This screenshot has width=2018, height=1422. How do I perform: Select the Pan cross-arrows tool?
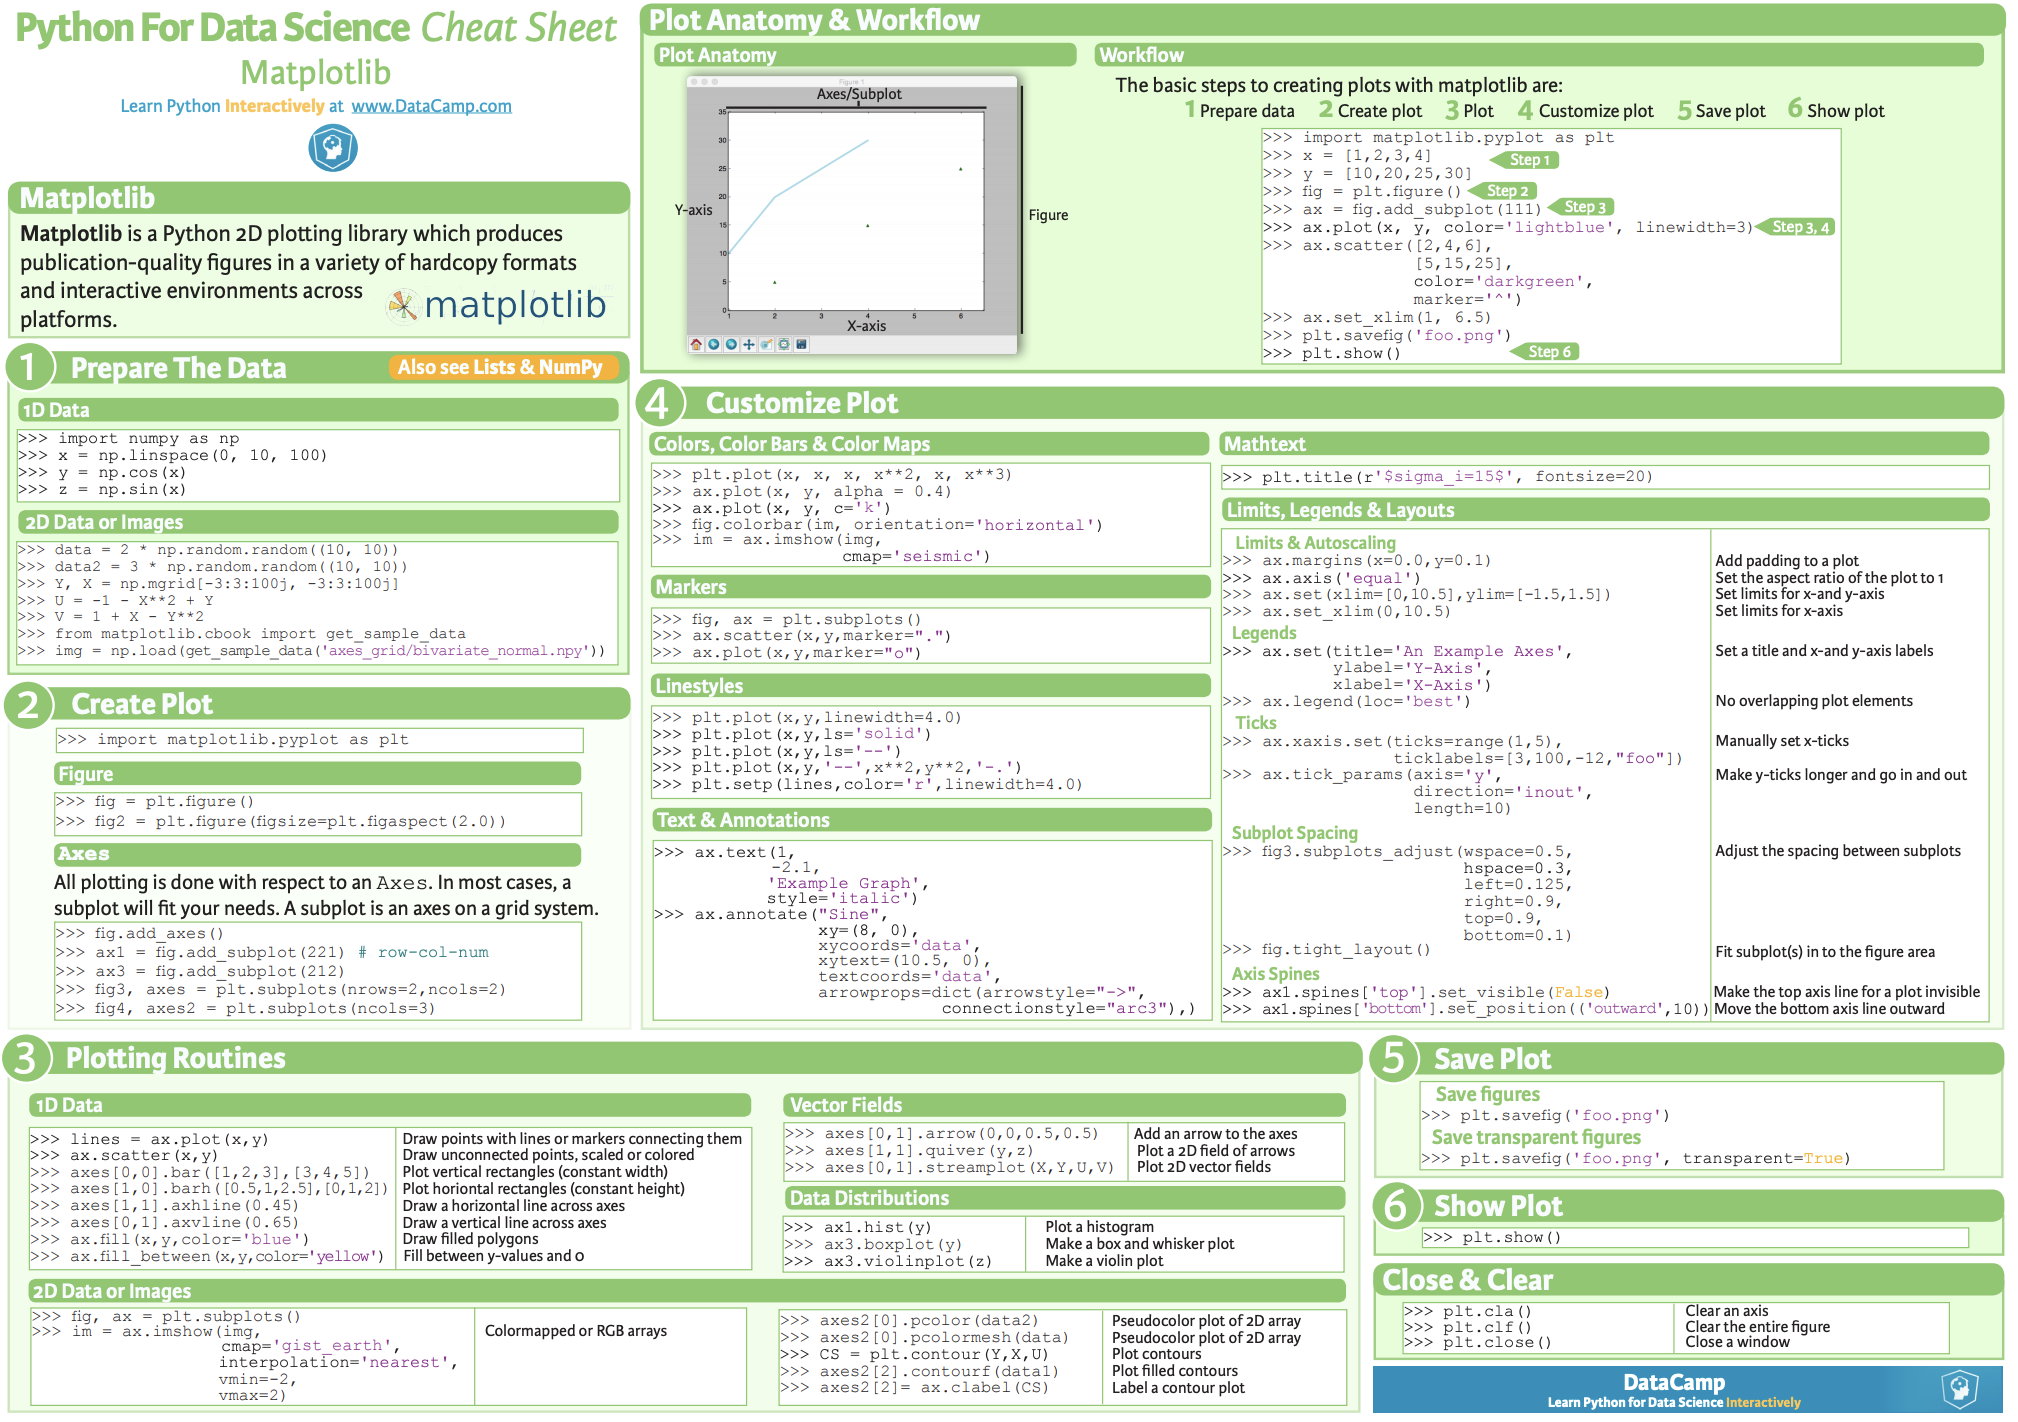pyautogui.click(x=749, y=344)
